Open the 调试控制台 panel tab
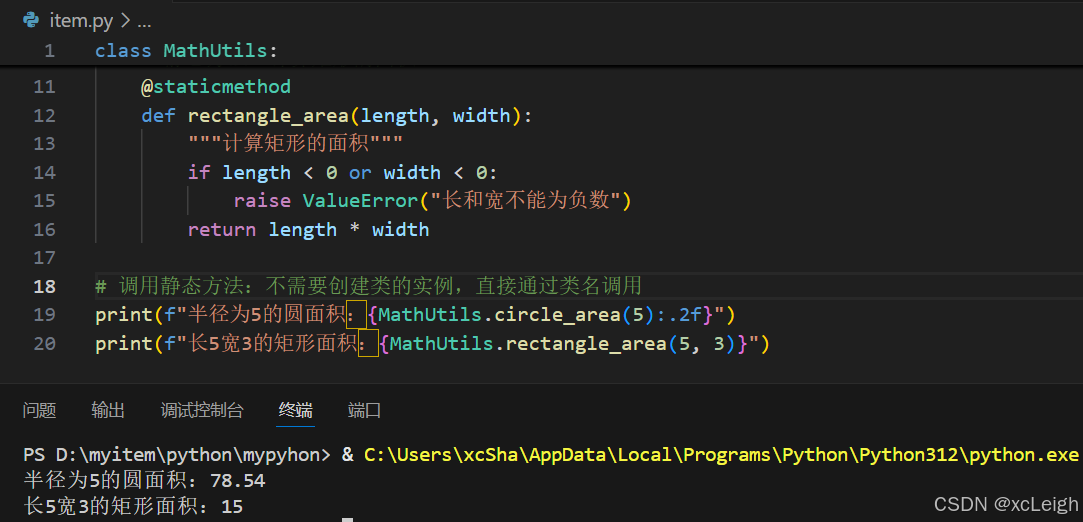This screenshot has height=522, width=1083. (x=202, y=411)
